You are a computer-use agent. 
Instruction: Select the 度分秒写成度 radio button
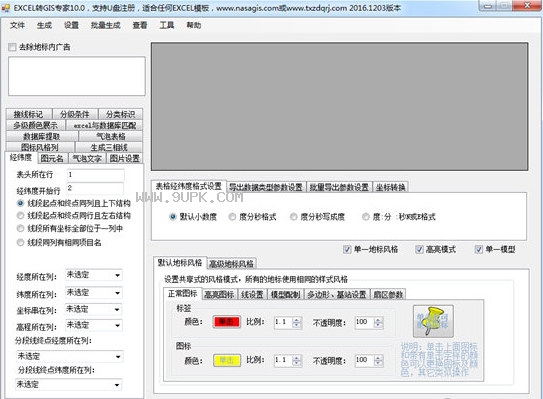point(294,217)
